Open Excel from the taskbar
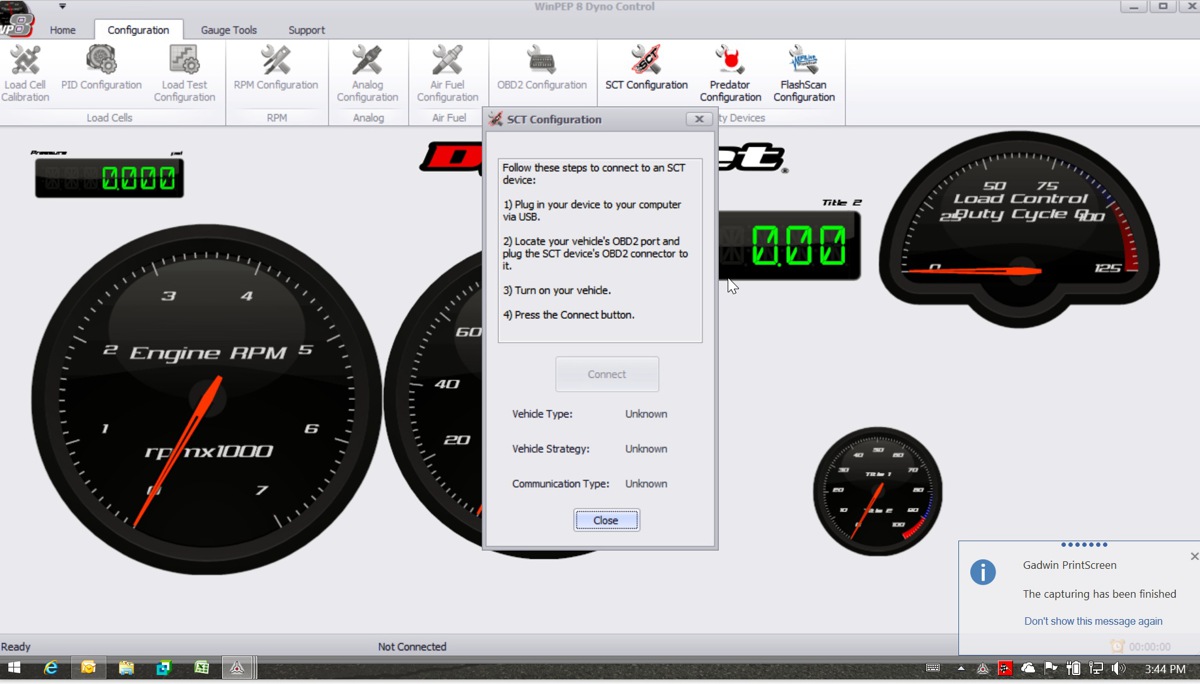Image resolution: width=1200 pixels, height=684 pixels. (x=200, y=668)
